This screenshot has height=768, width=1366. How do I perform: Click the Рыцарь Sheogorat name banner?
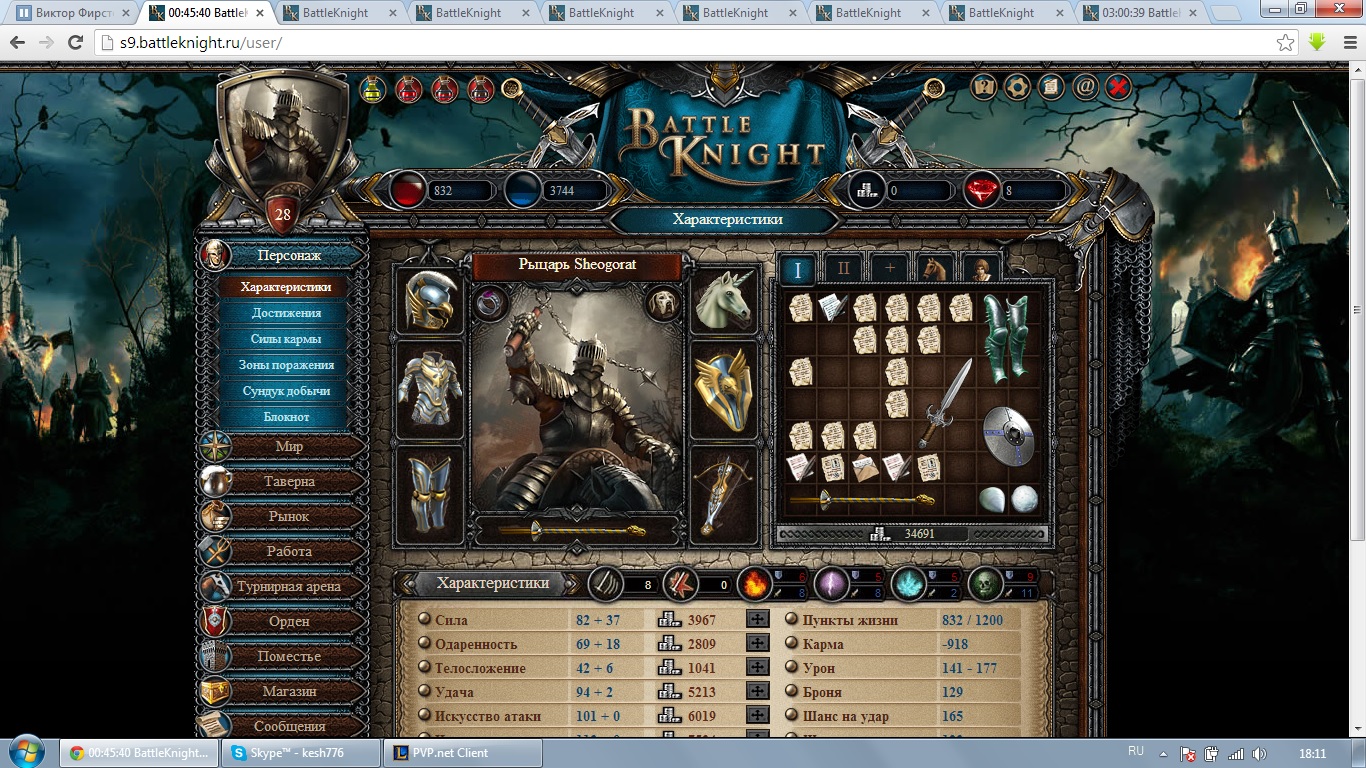click(x=577, y=266)
